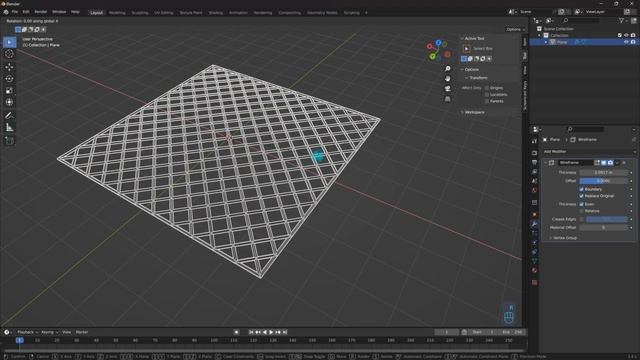Image resolution: width=640 pixels, height=360 pixels.
Task: Open Wireframe modifier extra options dropdown arrow
Action: [x=617, y=162]
